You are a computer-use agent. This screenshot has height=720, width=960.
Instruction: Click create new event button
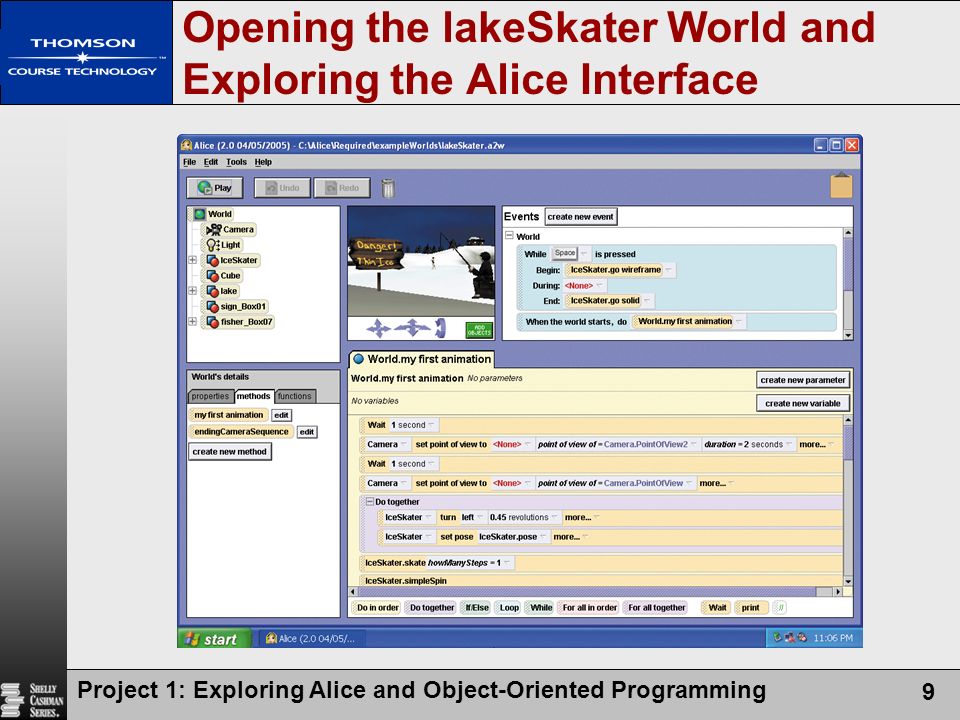[x=580, y=217]
